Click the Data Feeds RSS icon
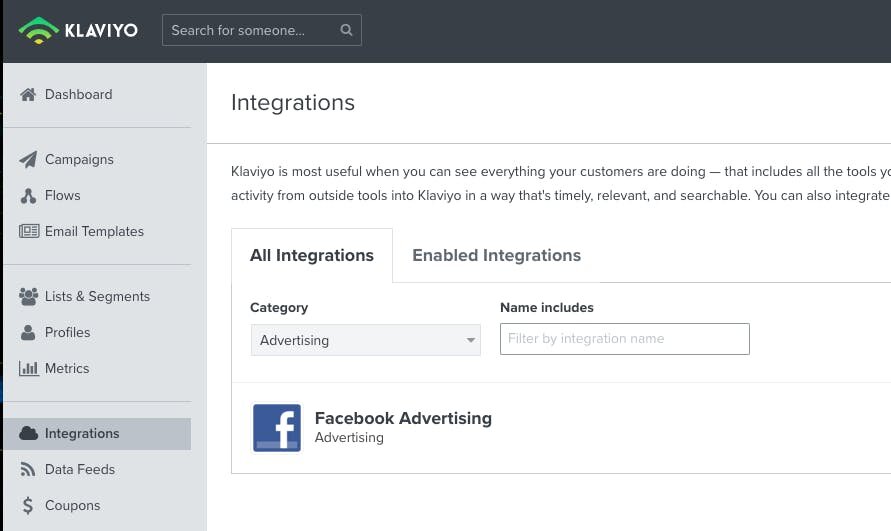Image resolution: width=891 pixels, height=531 pixels. [28, 470]
